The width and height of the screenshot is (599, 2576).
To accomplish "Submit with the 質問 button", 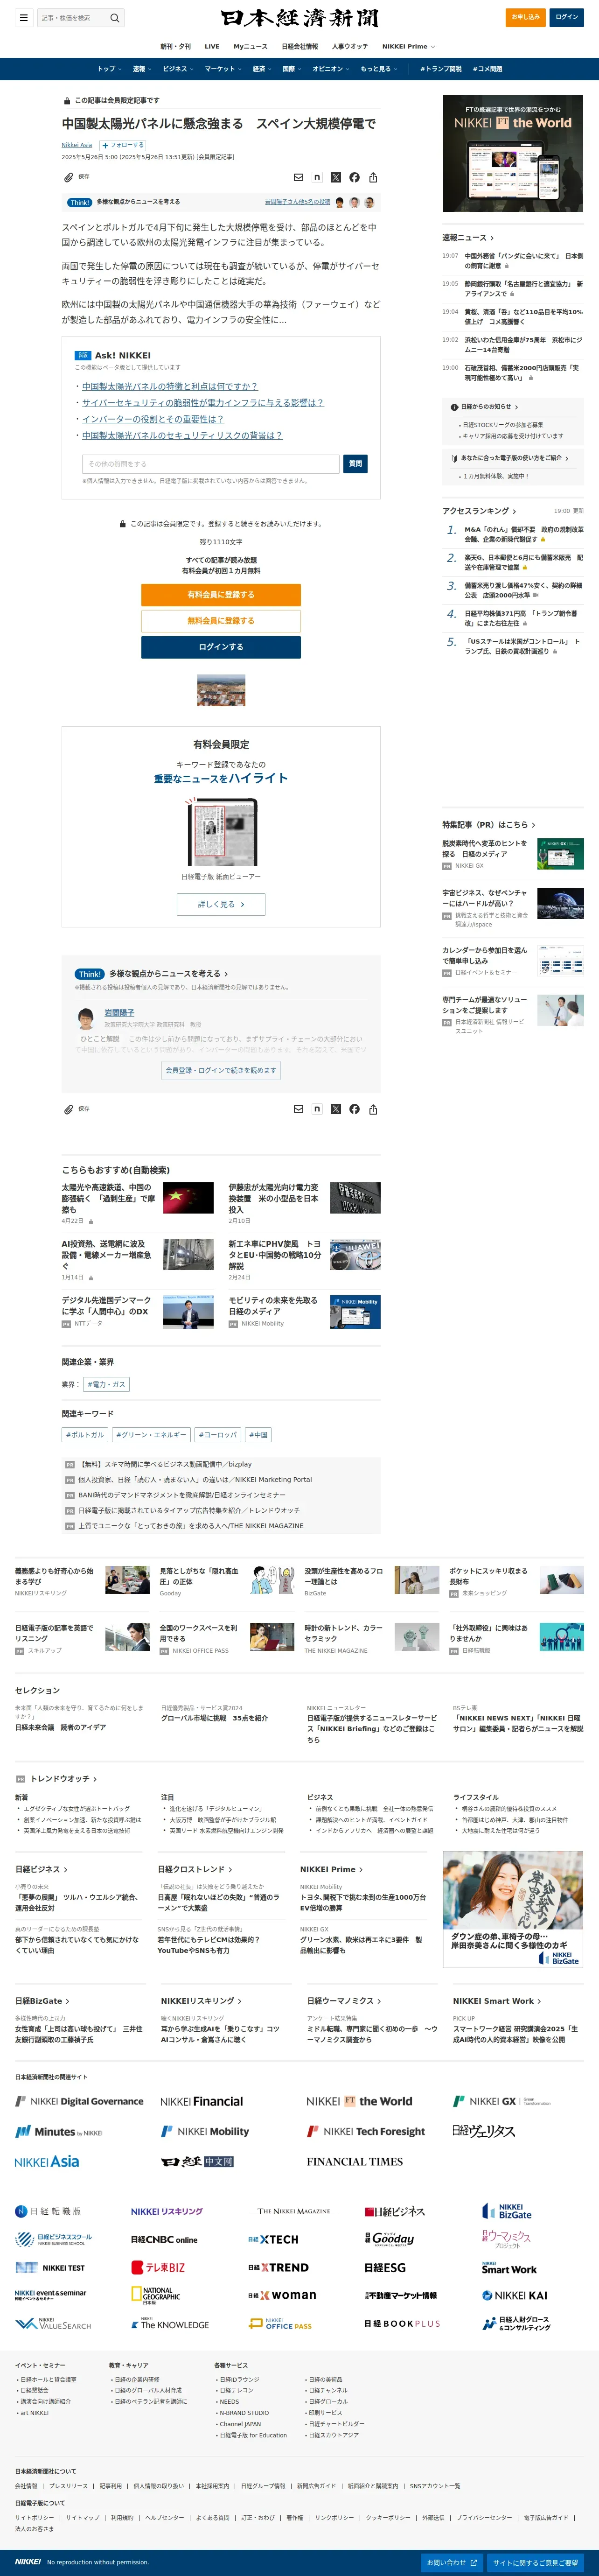I will coord(355,463).
